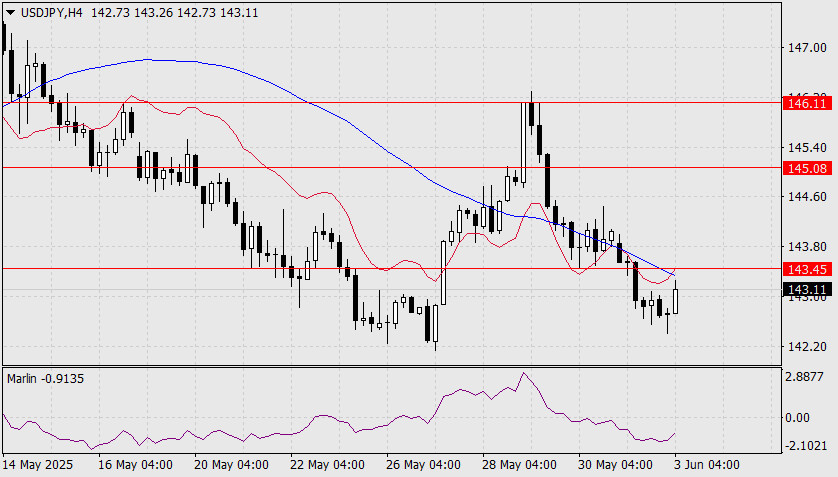Image resolution: width=838 pixels, height=477 pixels.
Task: Select the 145.40 price scale value
Action: coord(807,147)
